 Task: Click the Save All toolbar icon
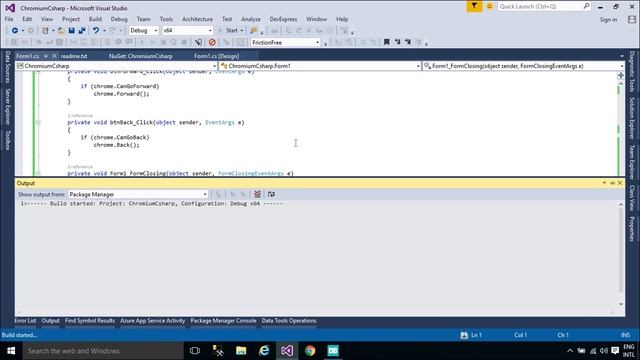pos(82,31)
